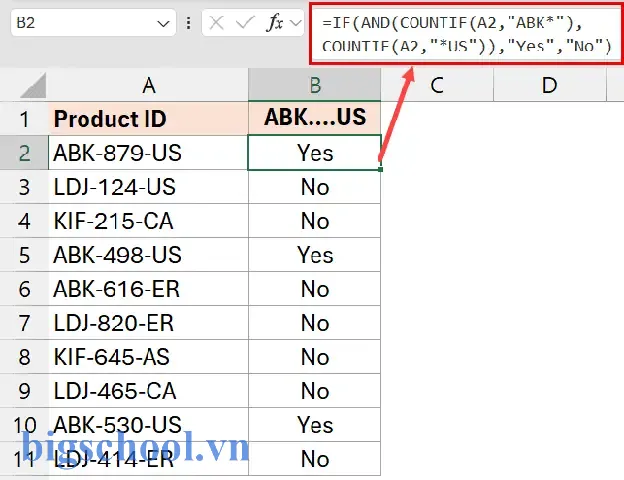Click into the formula bar text
The height and width of the screenshot is (480, 624).
pyautogui.click(x=466, y=34)
